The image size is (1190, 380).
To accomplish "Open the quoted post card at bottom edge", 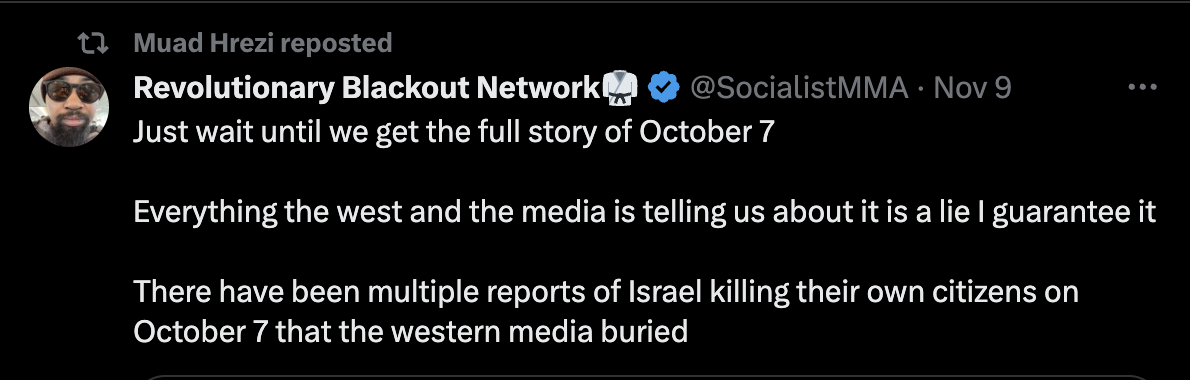I will (x=647, y=376).
